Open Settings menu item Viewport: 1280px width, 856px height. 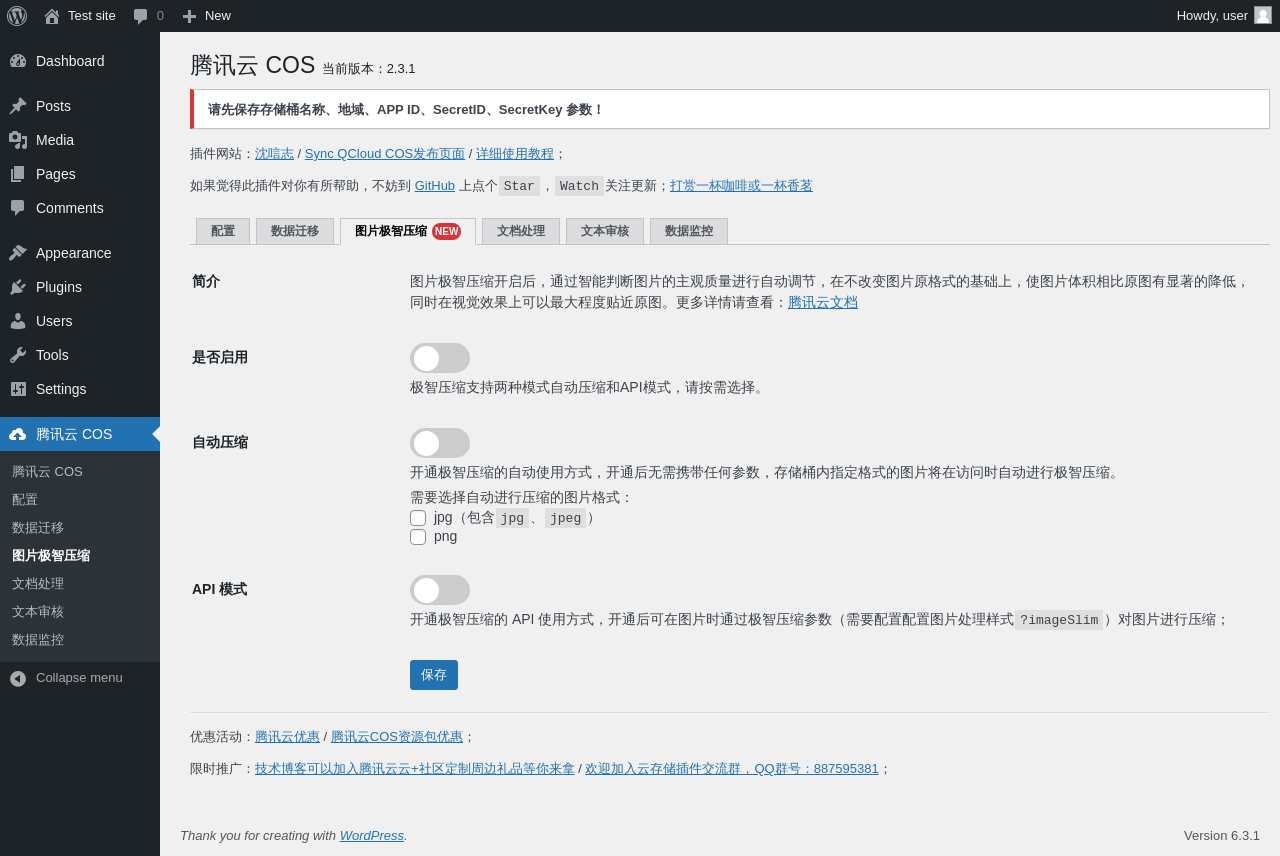point(80,389)
